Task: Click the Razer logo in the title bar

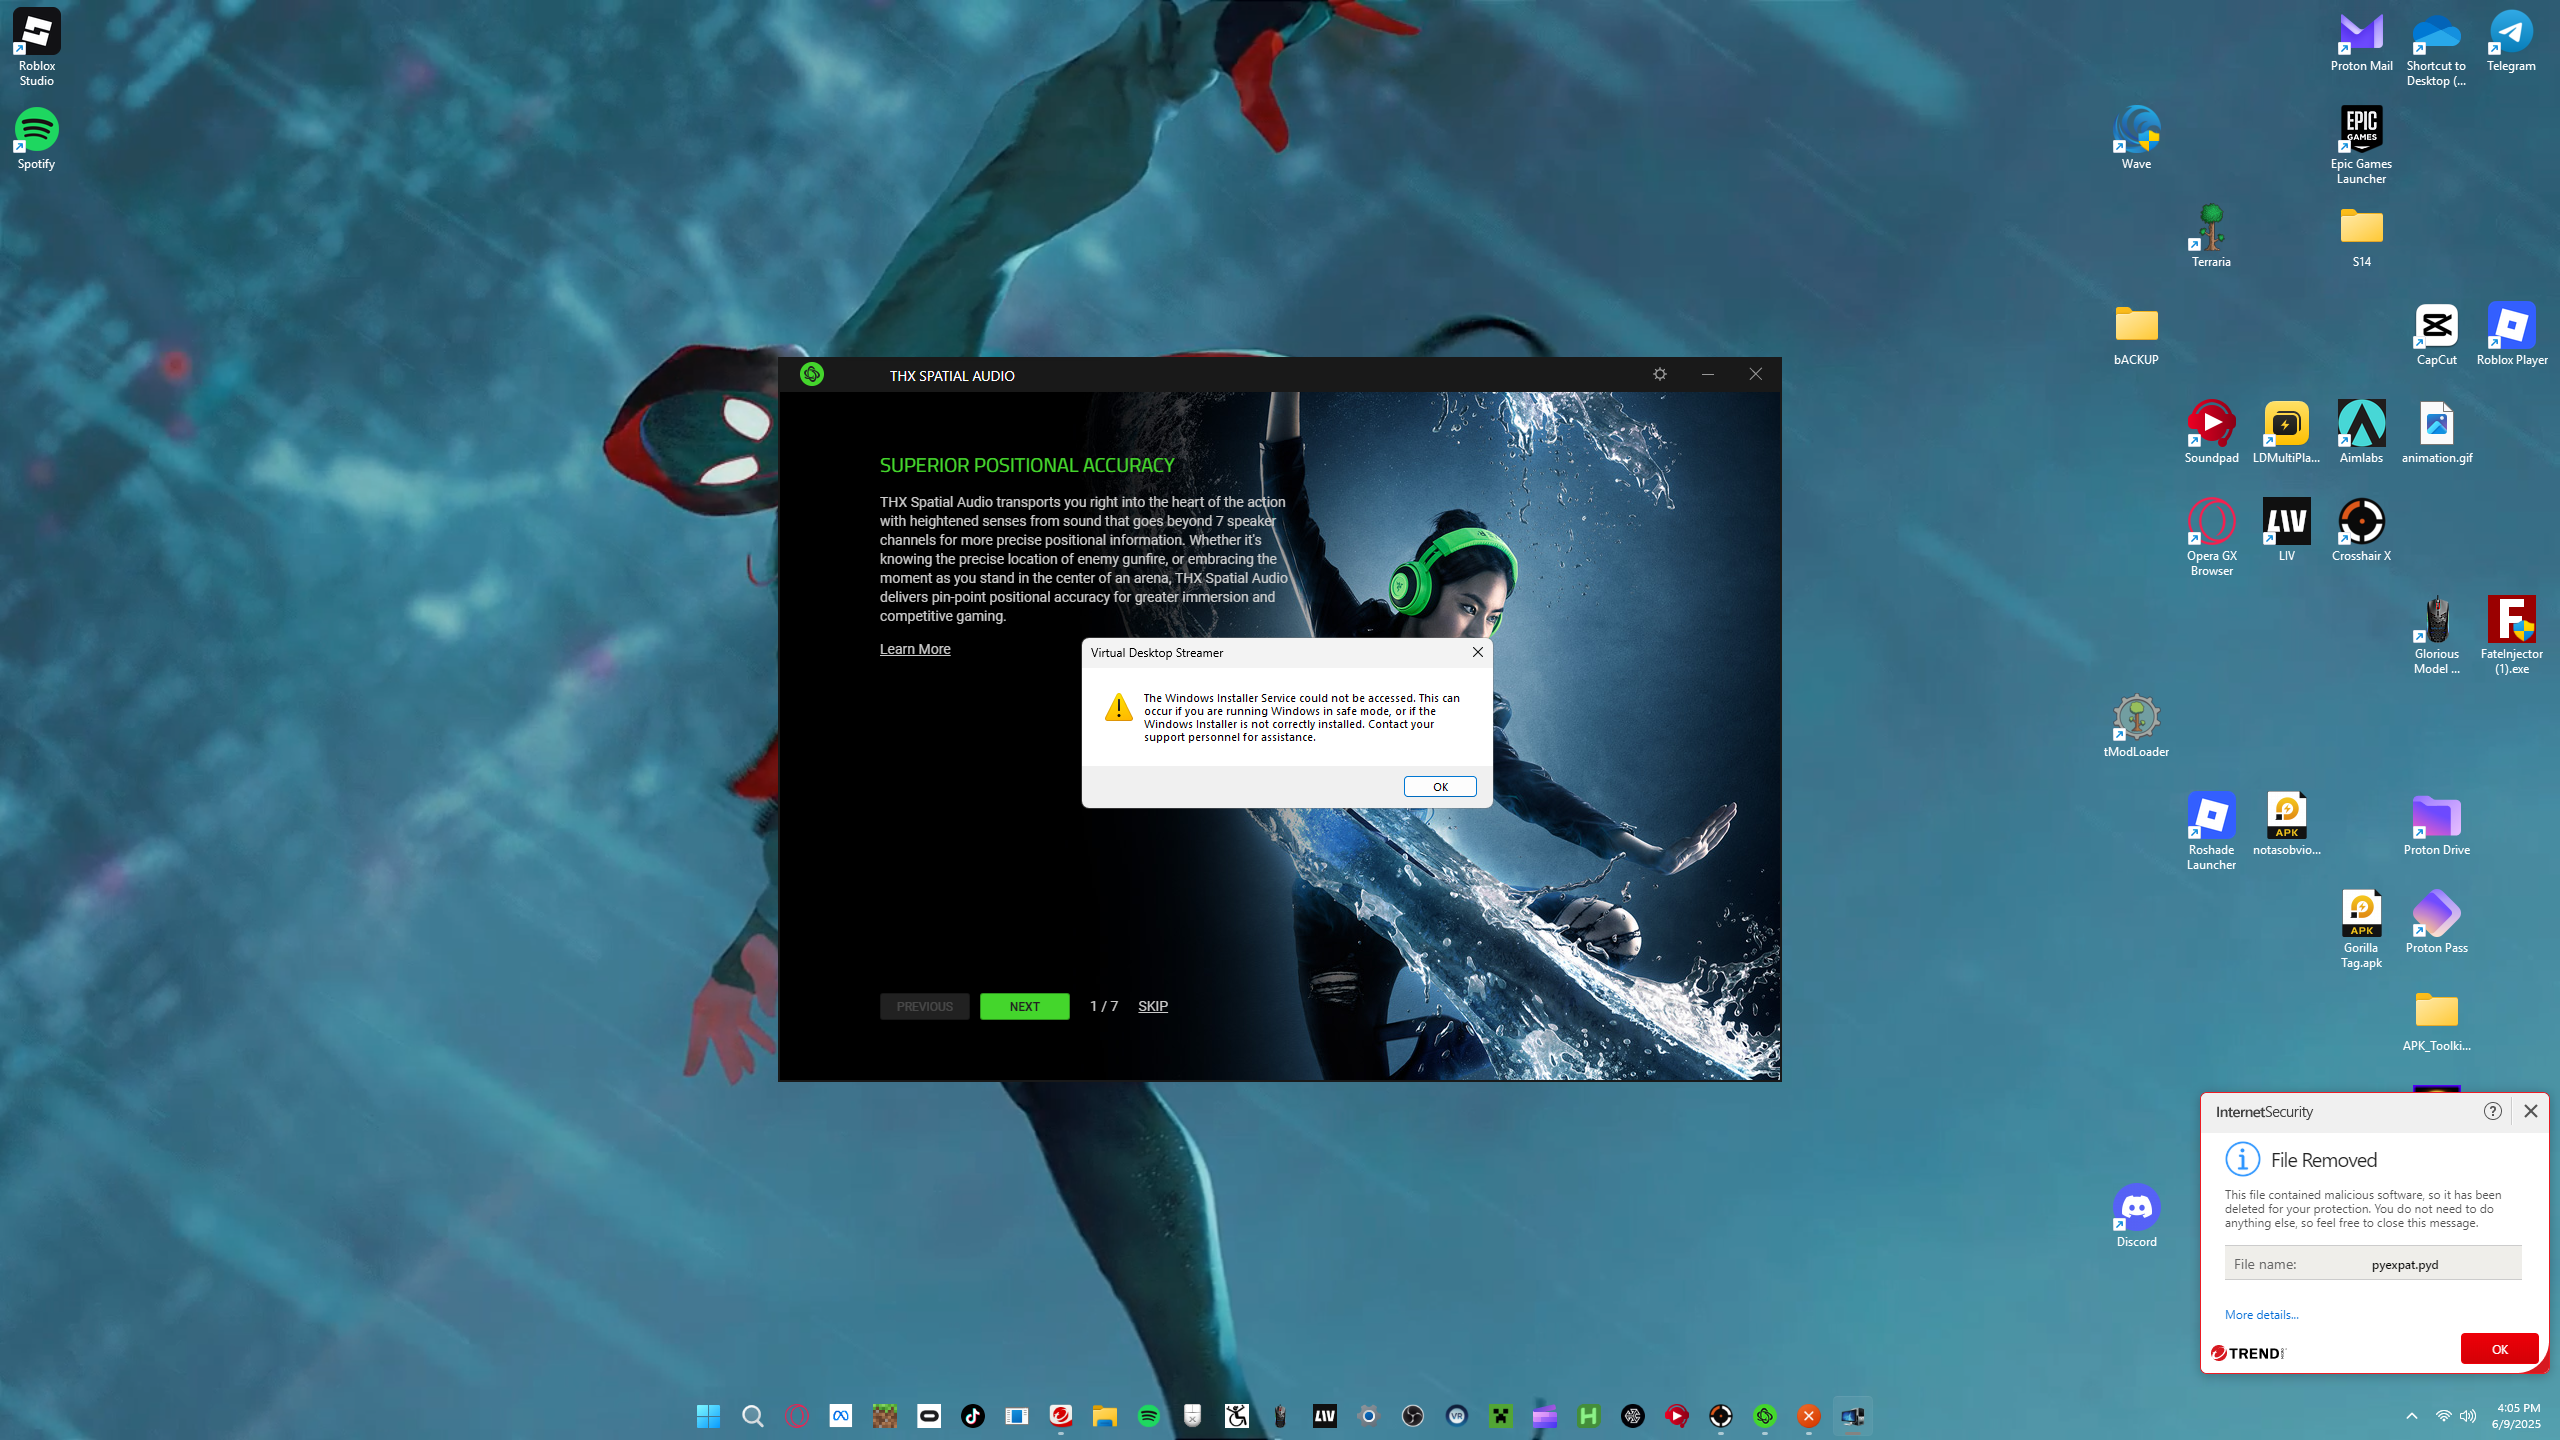Action: 812,374
